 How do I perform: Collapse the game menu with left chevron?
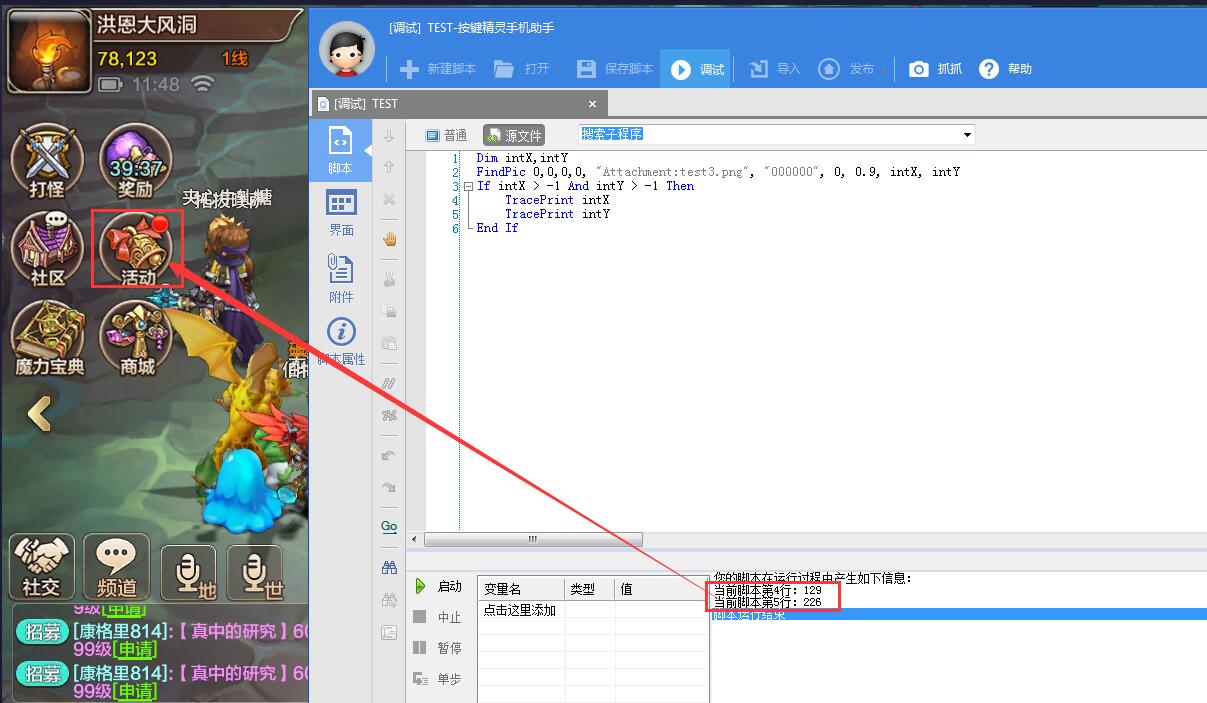[x=39, y=413]
